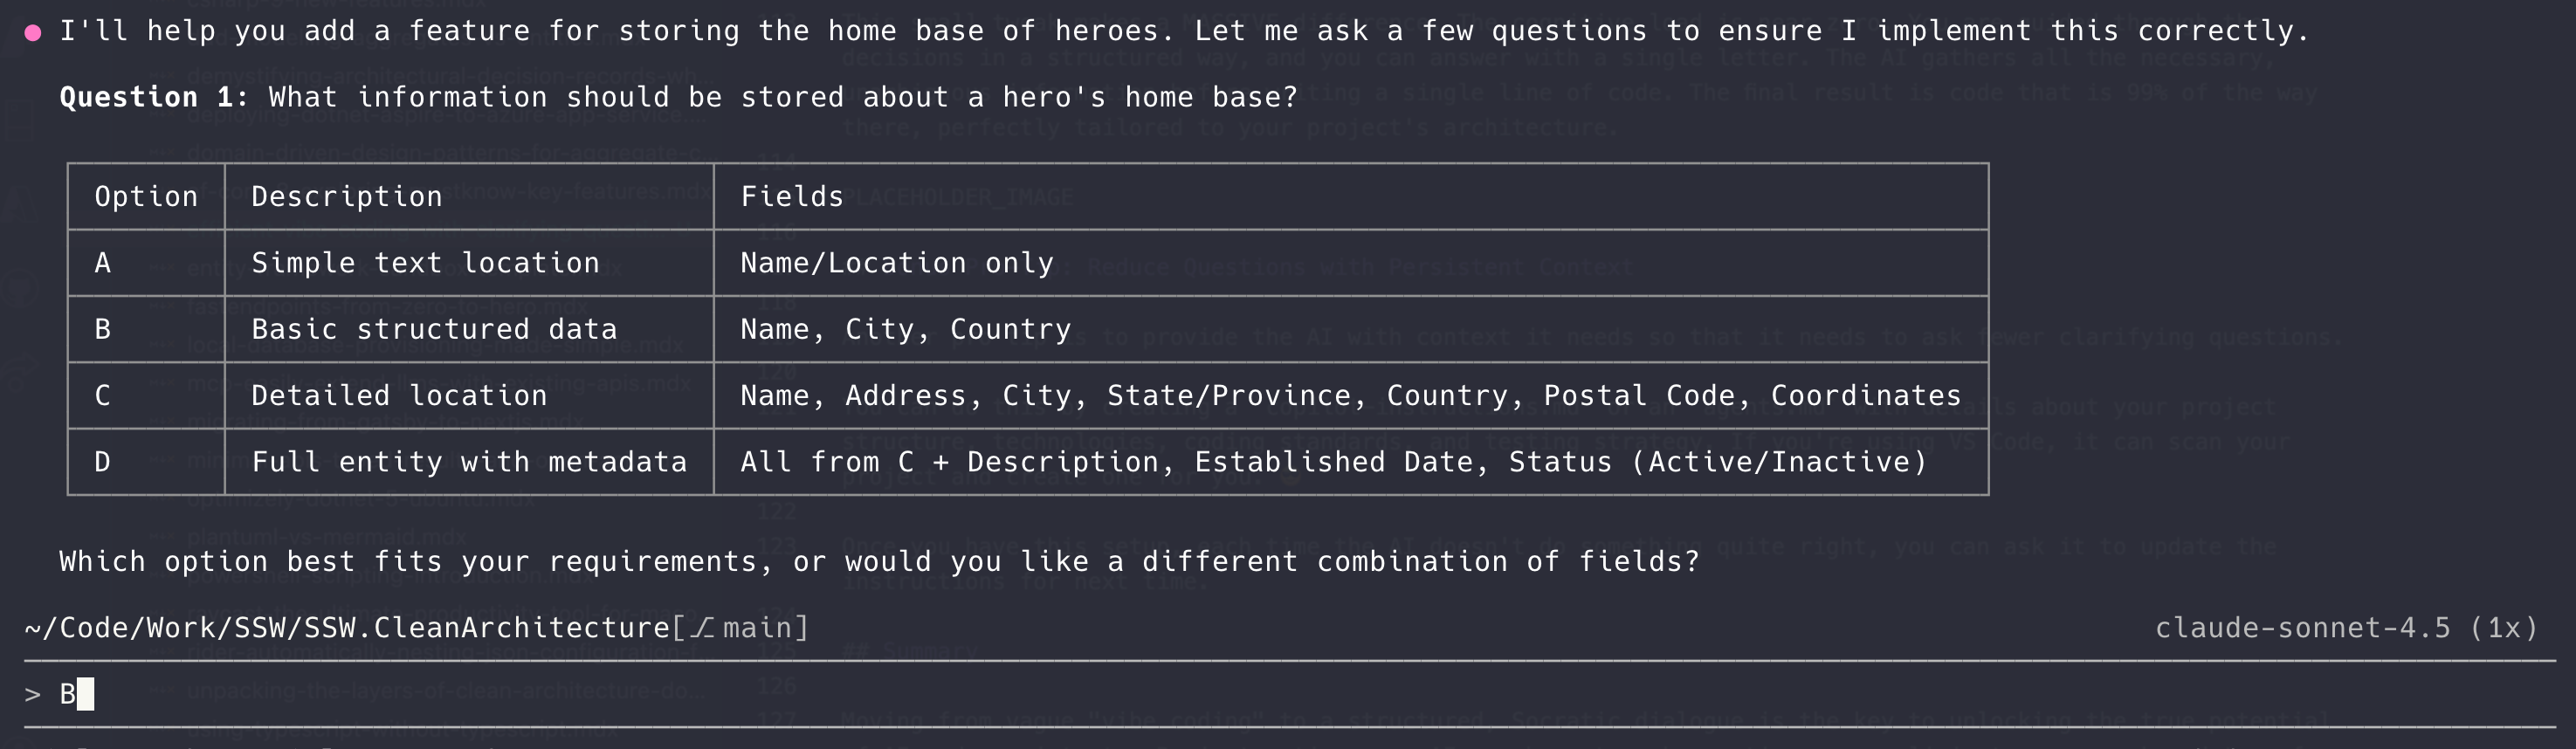
Task: Click the text cursor block after B
Action: [x=86, y=694]
